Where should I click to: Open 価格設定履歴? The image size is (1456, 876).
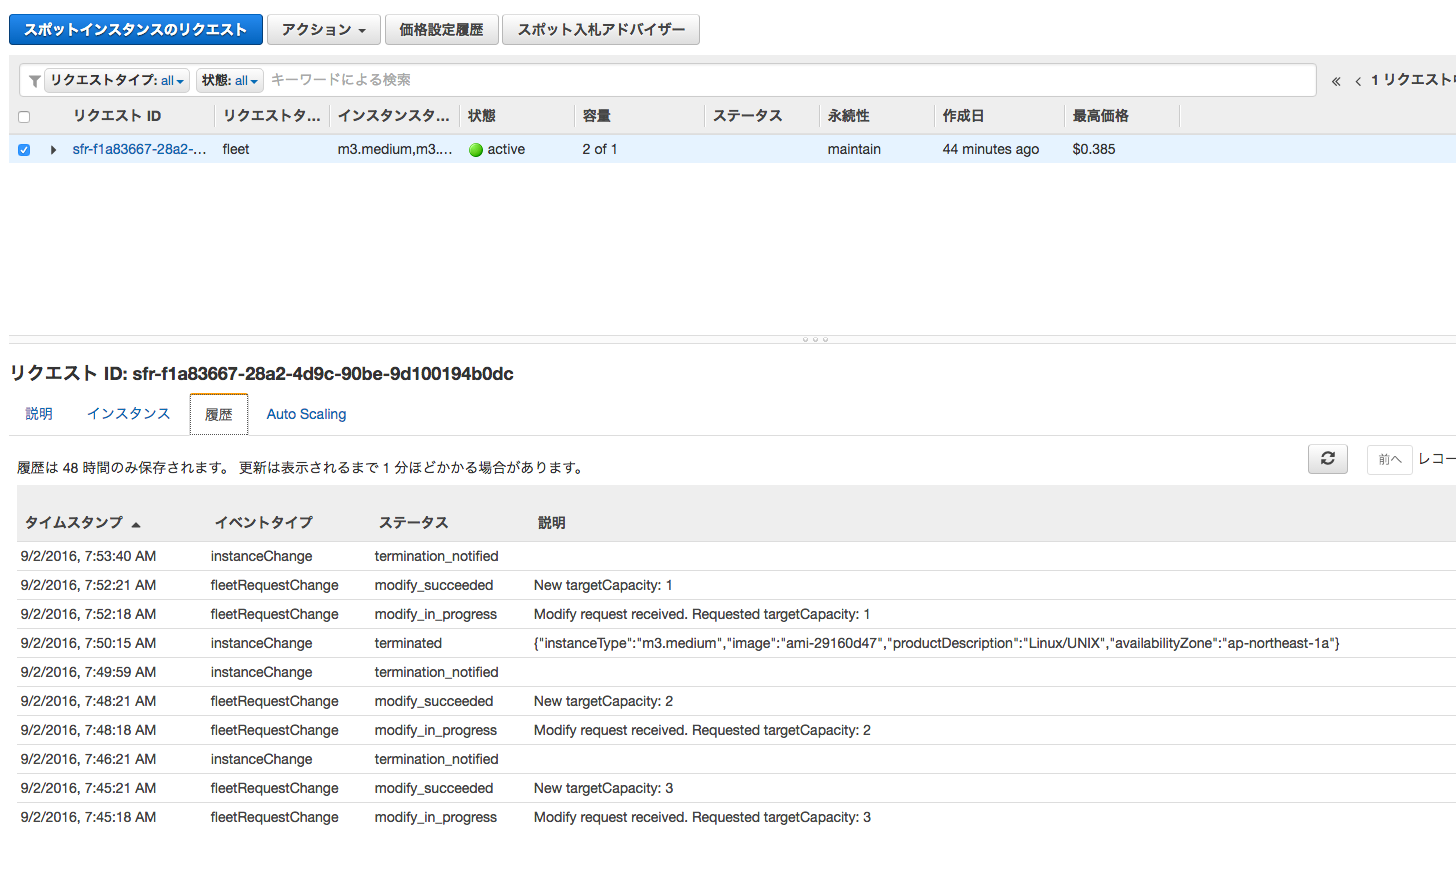tap(441, 30)
